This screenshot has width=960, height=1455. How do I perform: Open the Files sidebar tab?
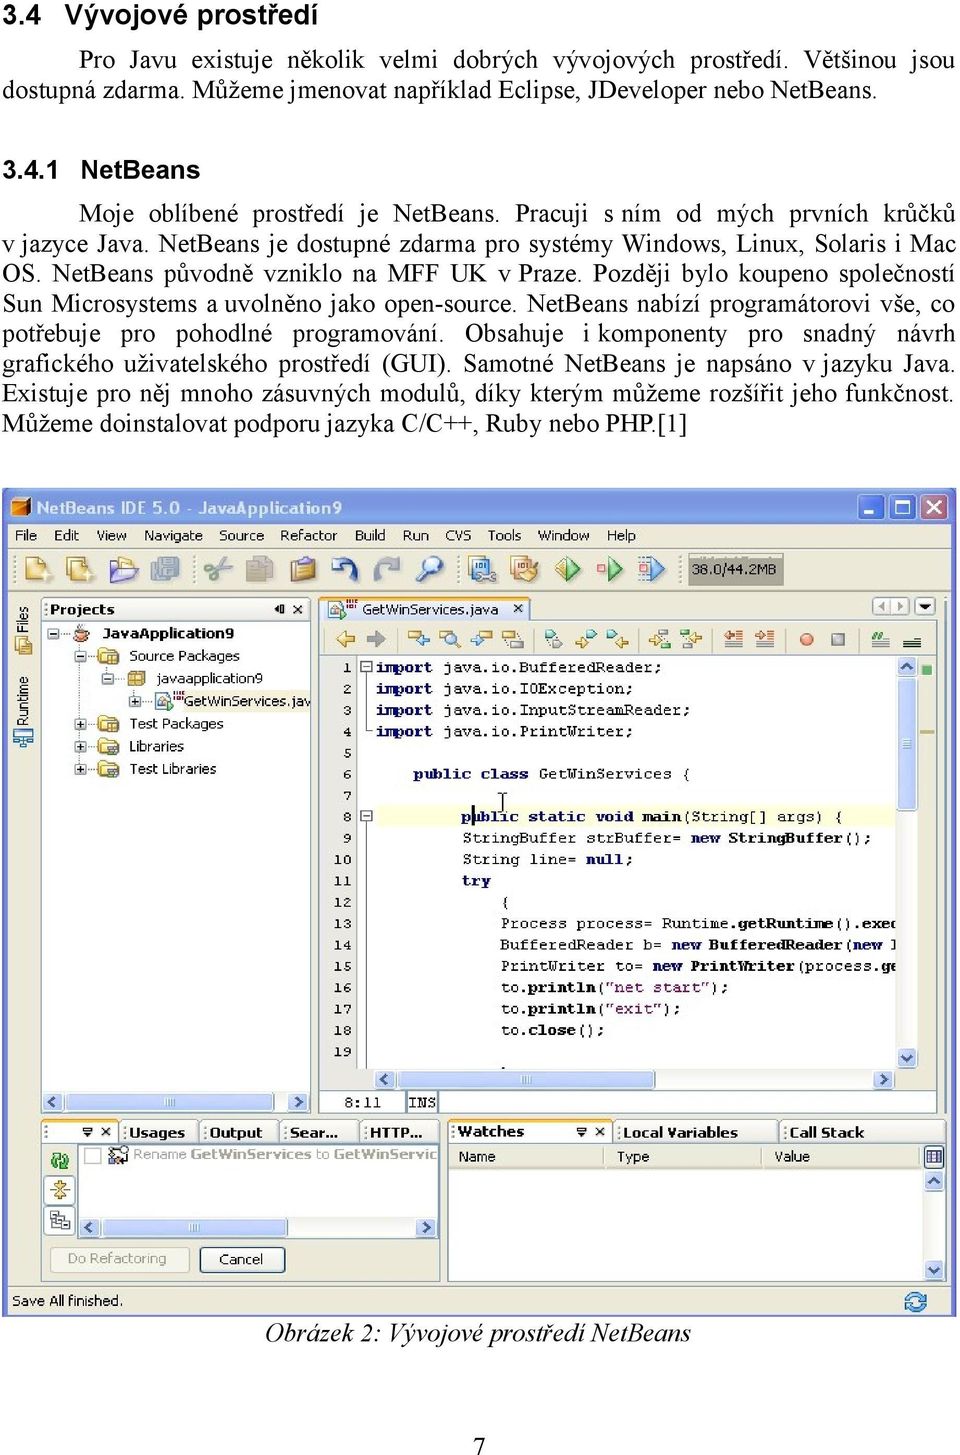pyautogui.click(x=23, y=630)
